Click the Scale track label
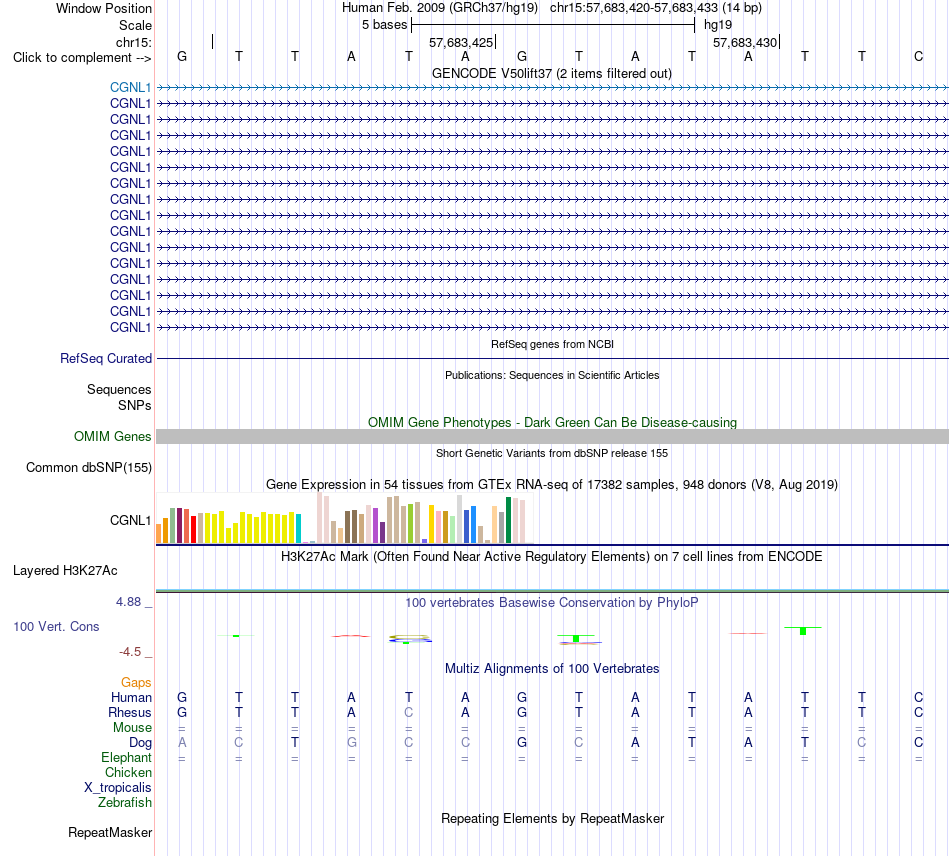Image resolution: width=950 pixels, height=856 pixels. coord(135,25)
